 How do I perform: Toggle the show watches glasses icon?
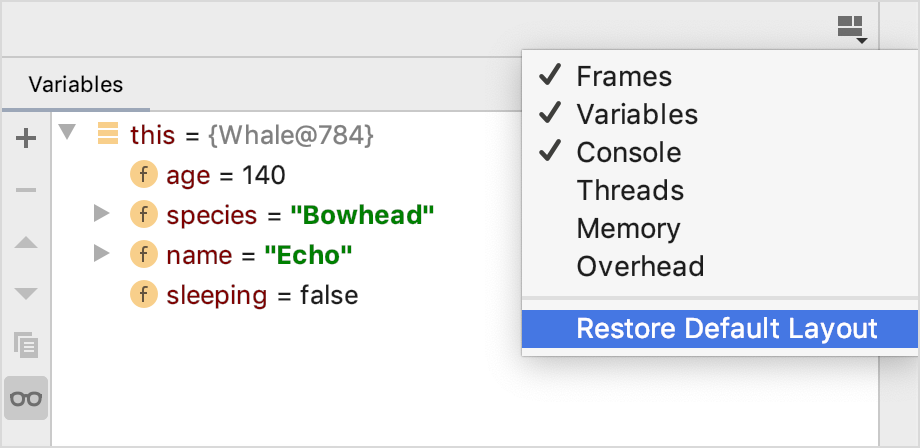coord(26,398)
